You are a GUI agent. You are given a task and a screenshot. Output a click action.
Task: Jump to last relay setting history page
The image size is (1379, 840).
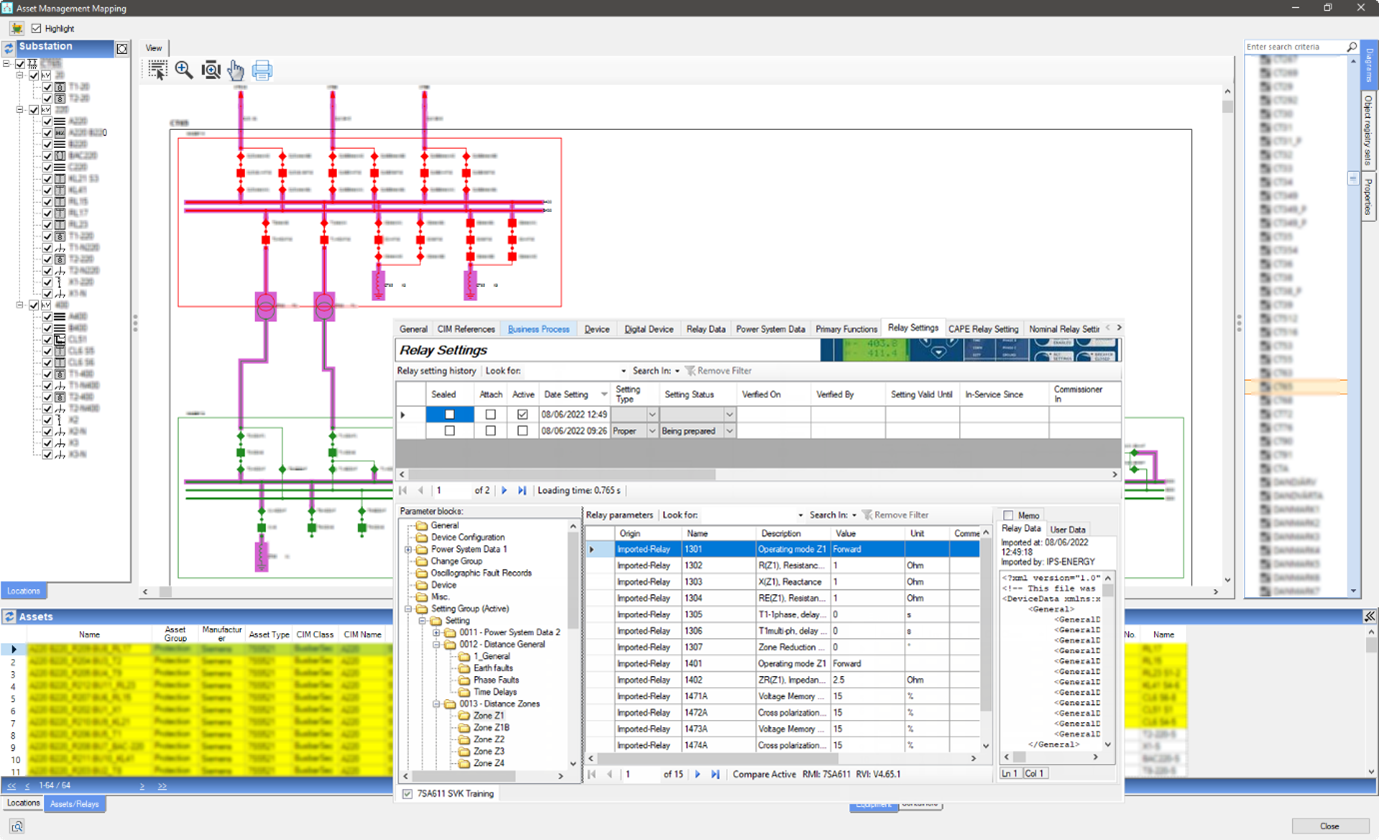coord(522,491)
